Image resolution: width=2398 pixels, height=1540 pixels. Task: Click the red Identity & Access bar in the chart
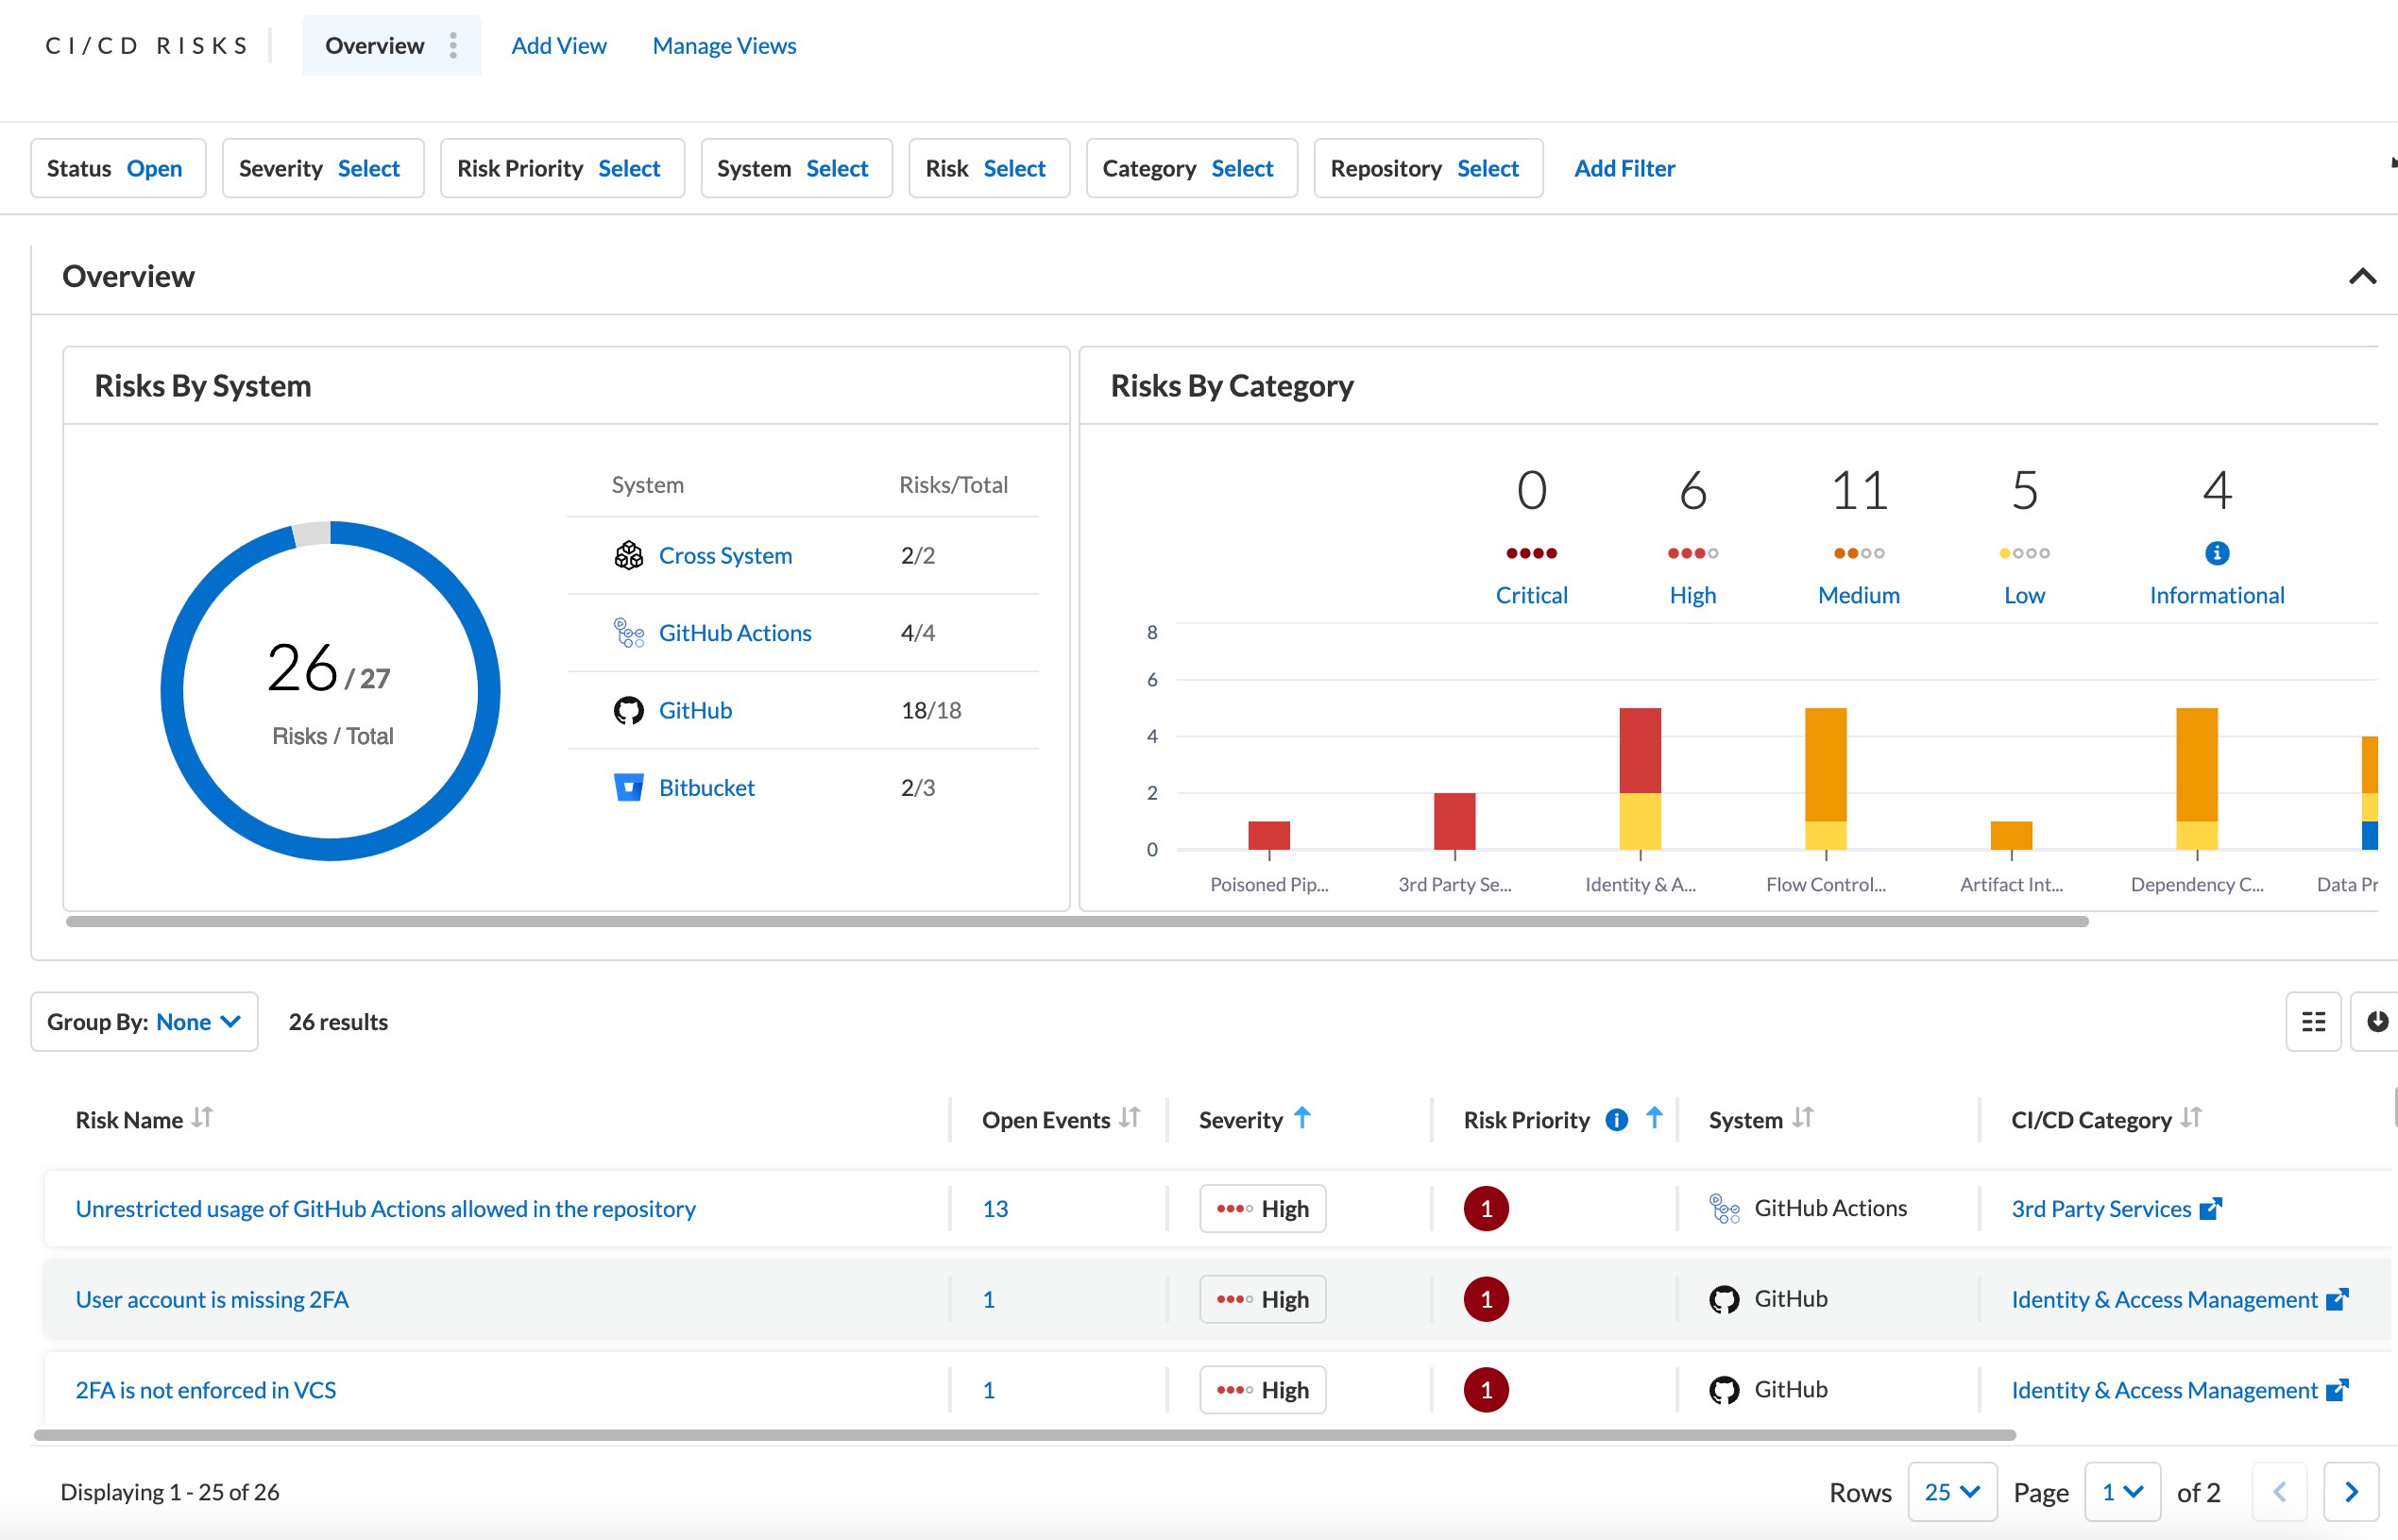point(1640,750)
